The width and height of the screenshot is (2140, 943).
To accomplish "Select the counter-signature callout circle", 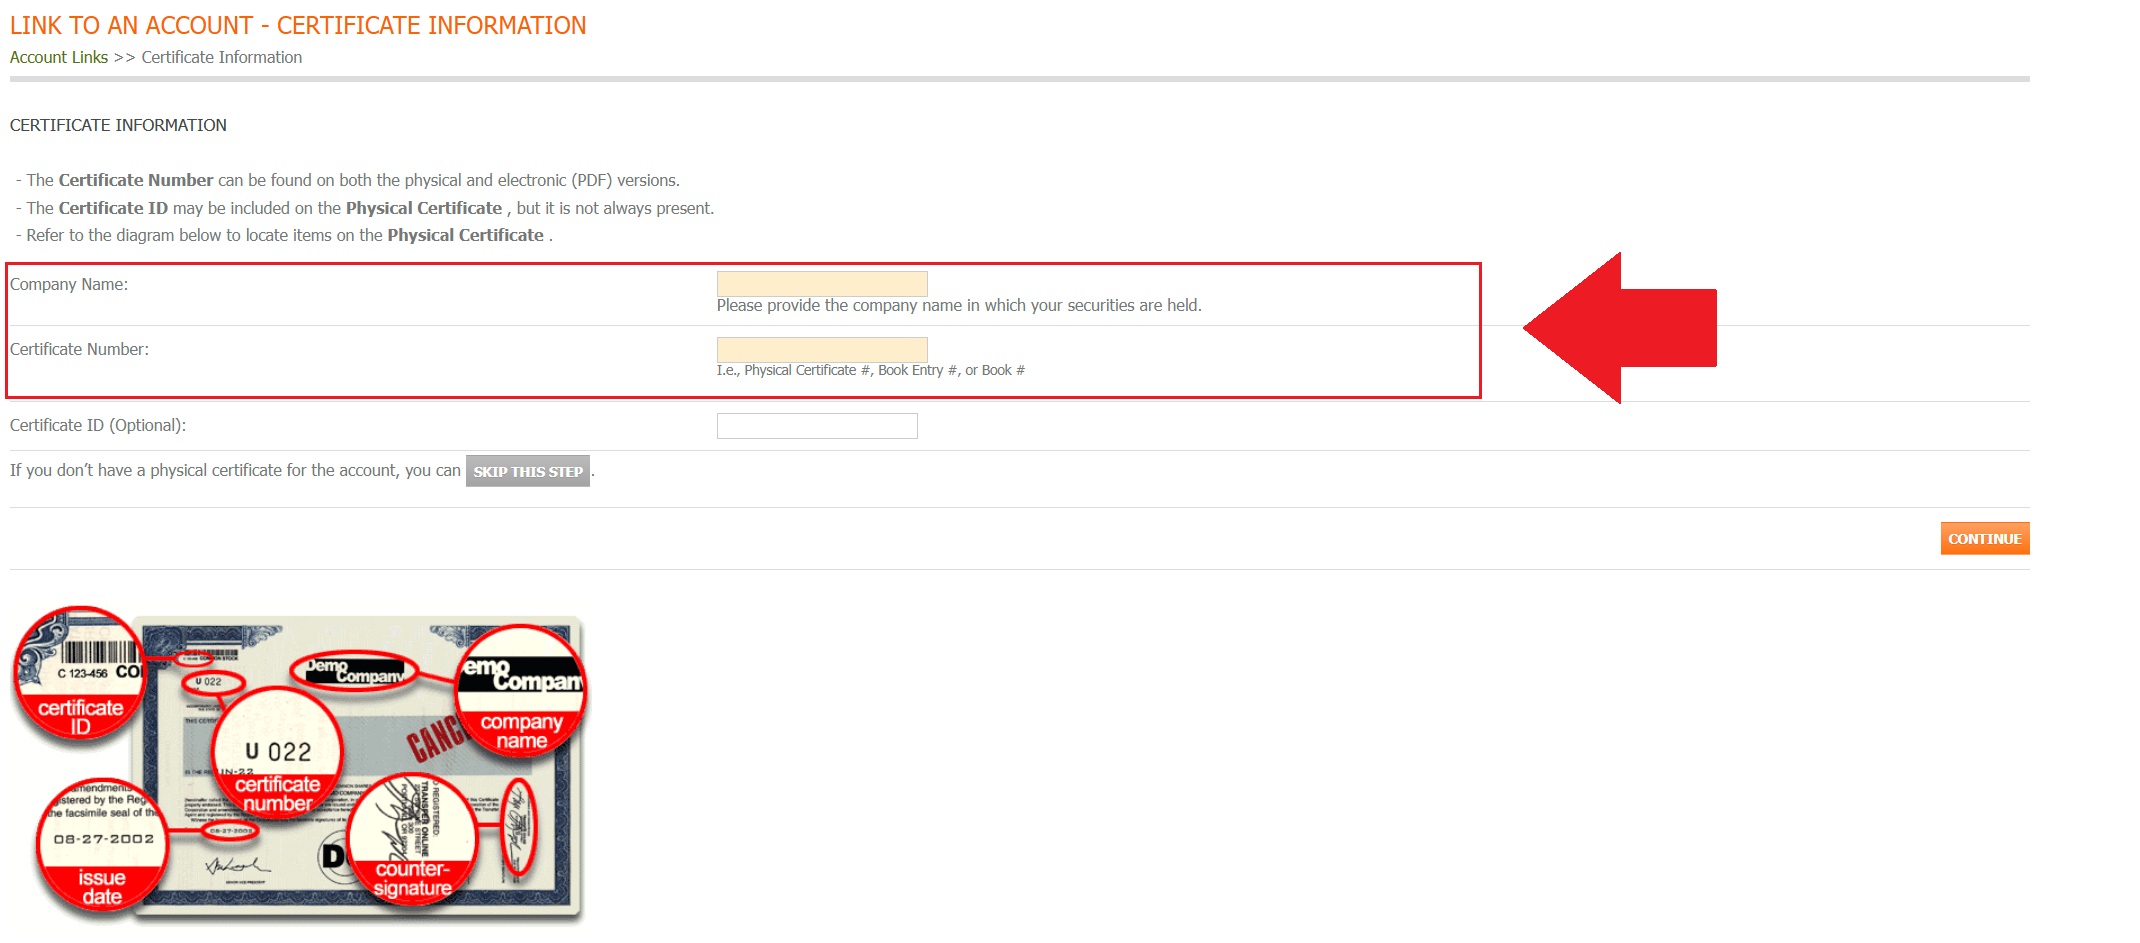I will click(412, 840).
